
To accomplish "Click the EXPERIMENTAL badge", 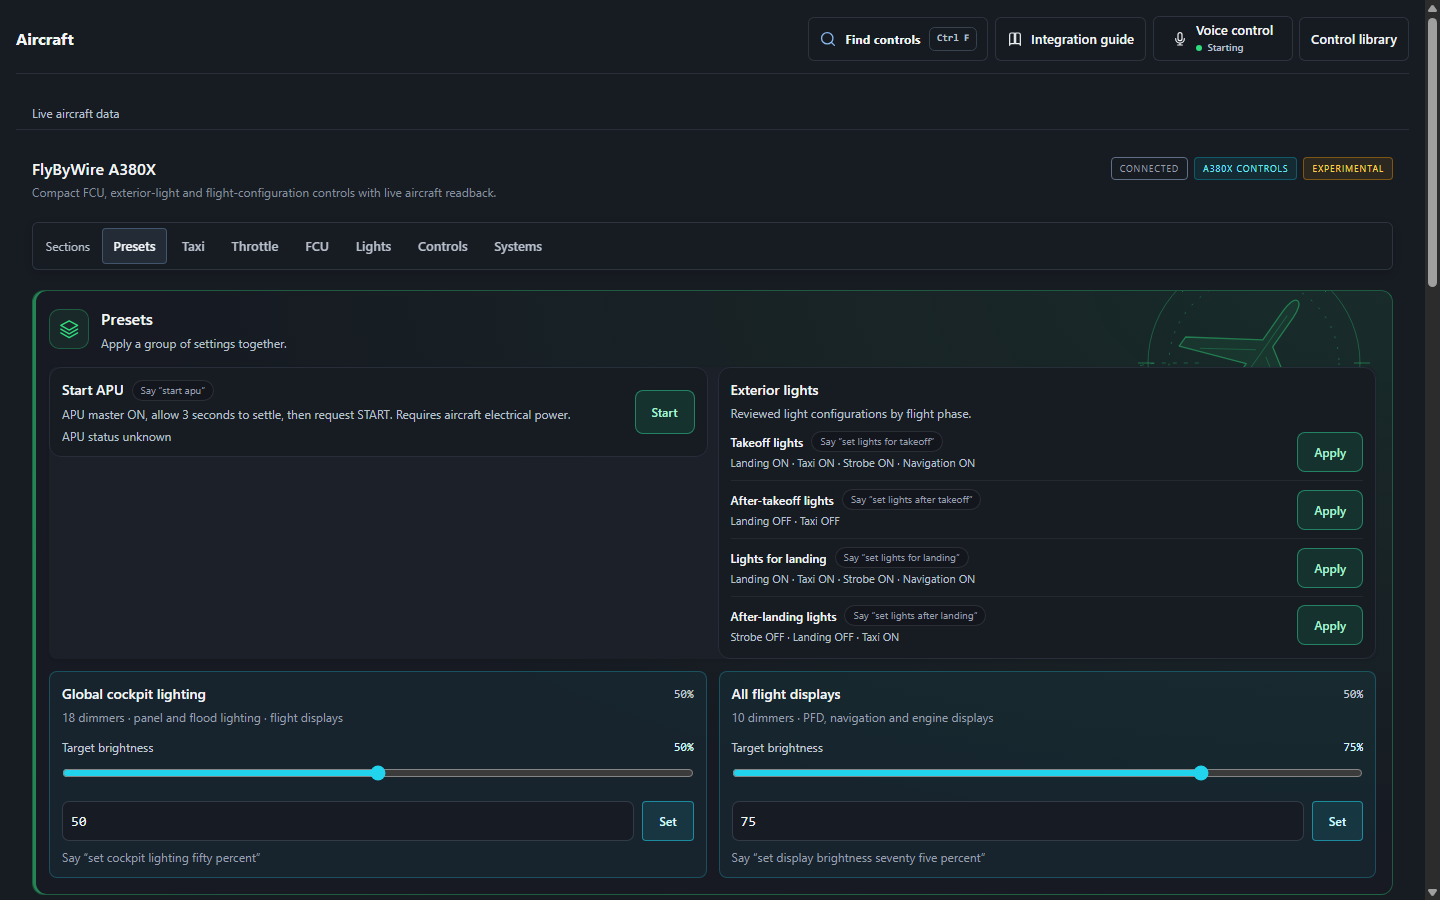I will [1348, 169].
